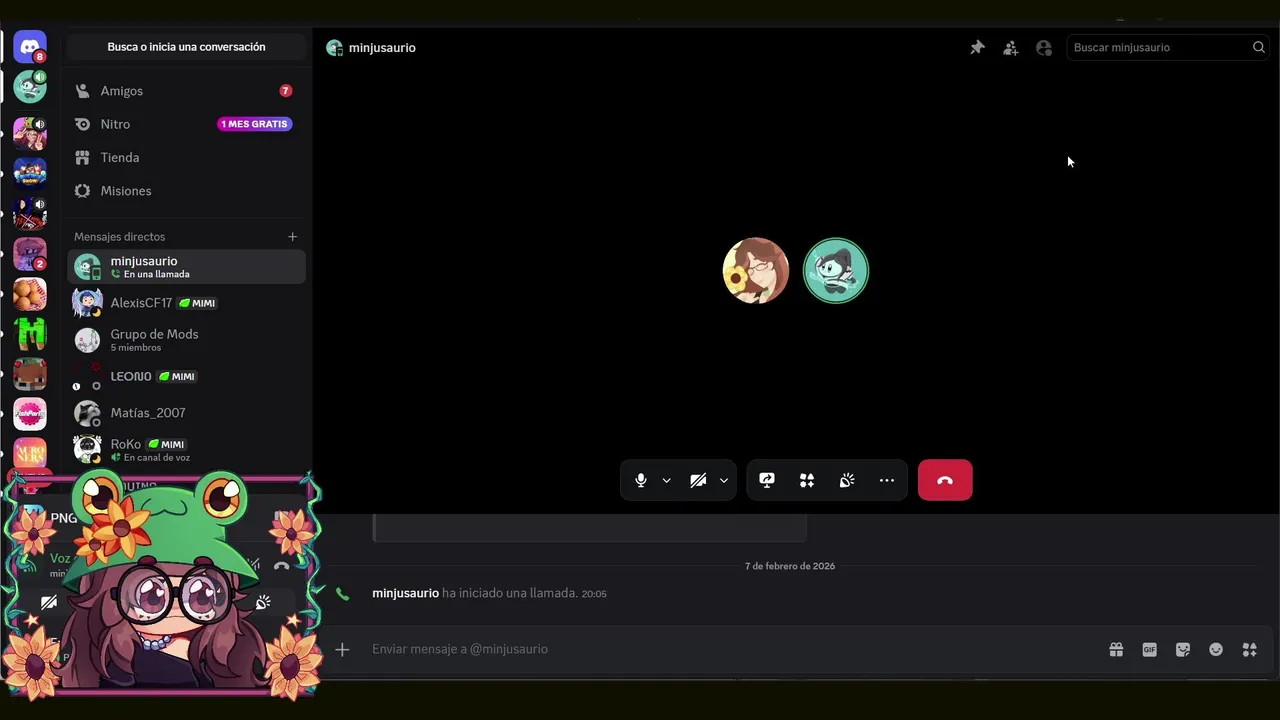This screenshot has width=1280, height=720.
Task: Open the GIF picker
Action: coord(1150,649)
